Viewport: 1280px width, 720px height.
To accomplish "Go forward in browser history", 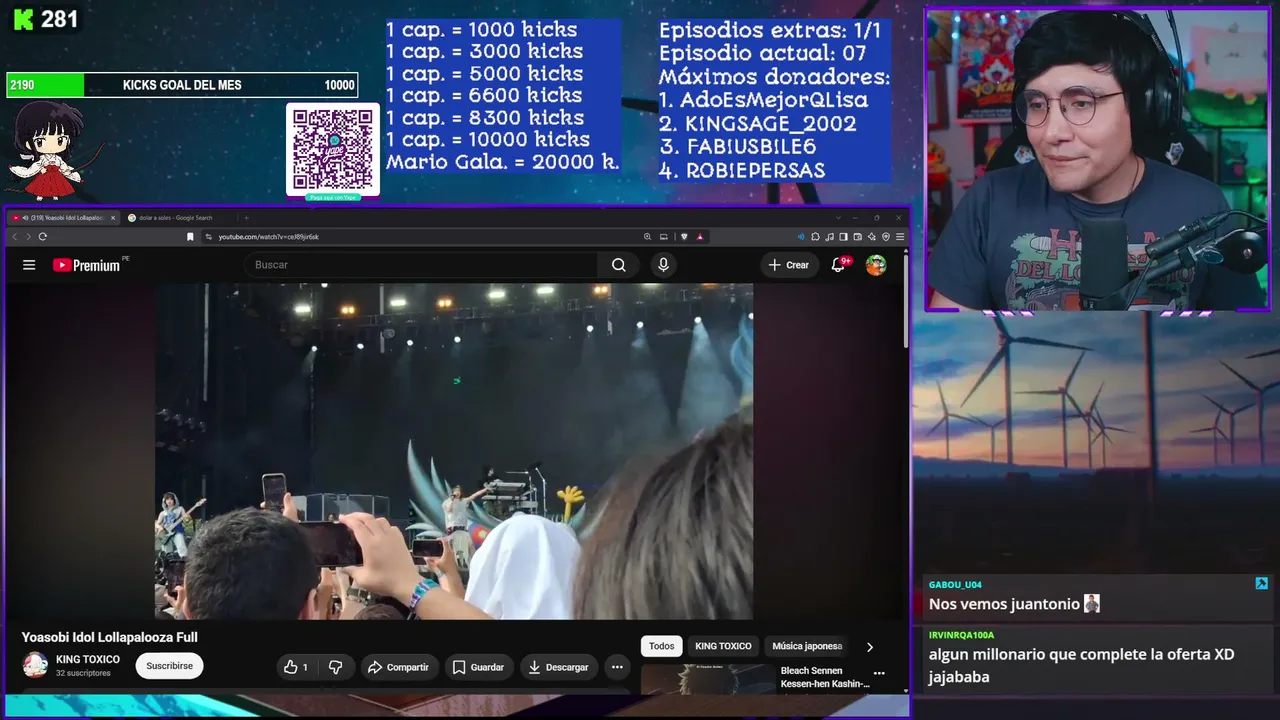I will tap(28, 237).
